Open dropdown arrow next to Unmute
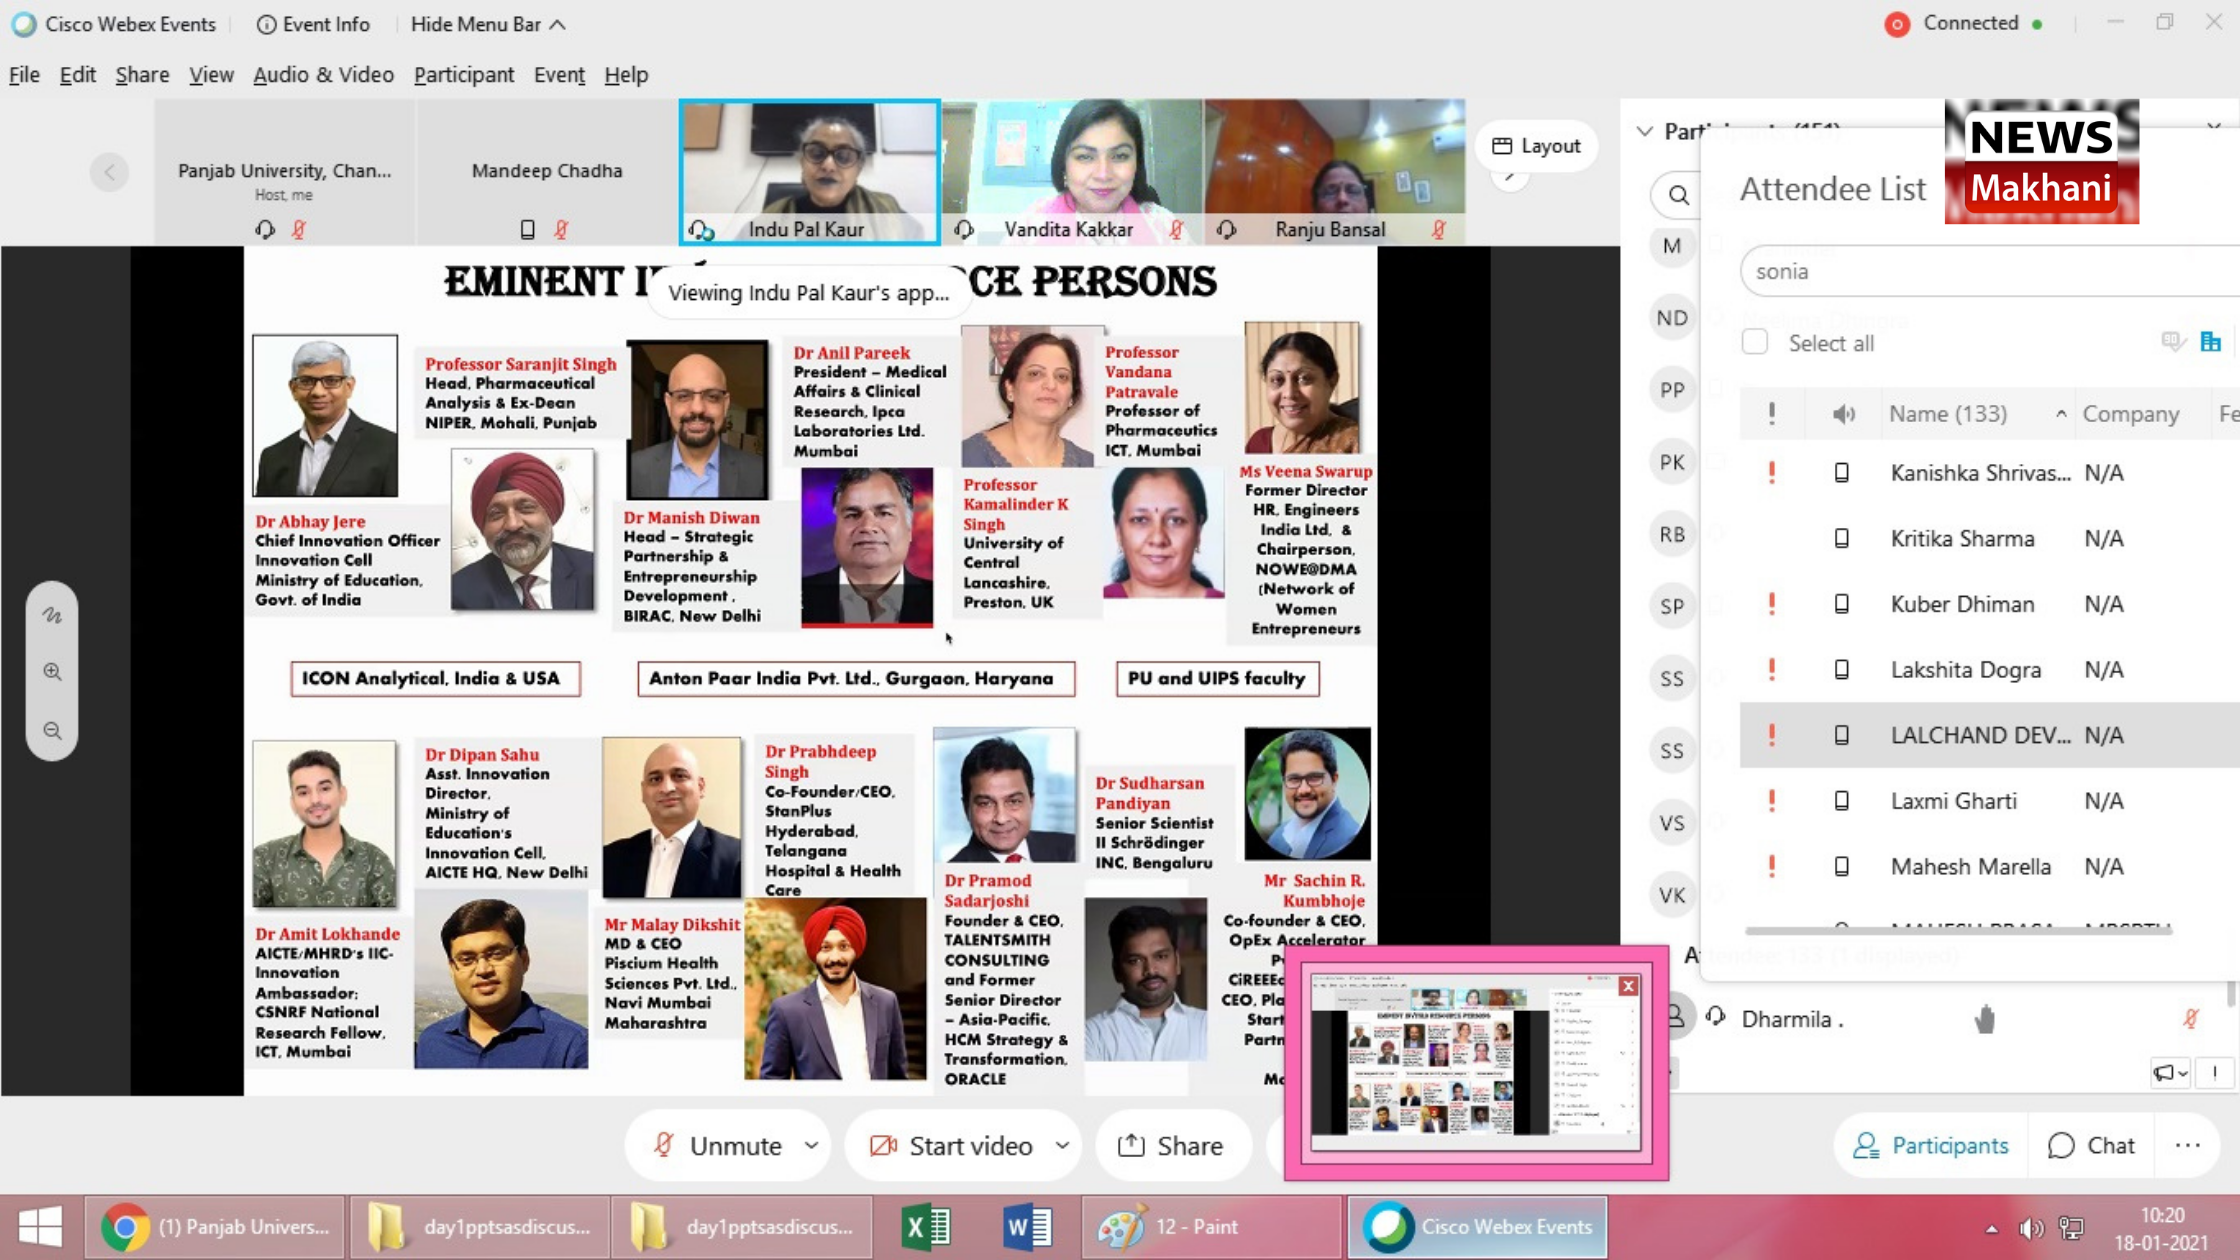The image size is (2240, 1260). click(x=812, y=1146)
